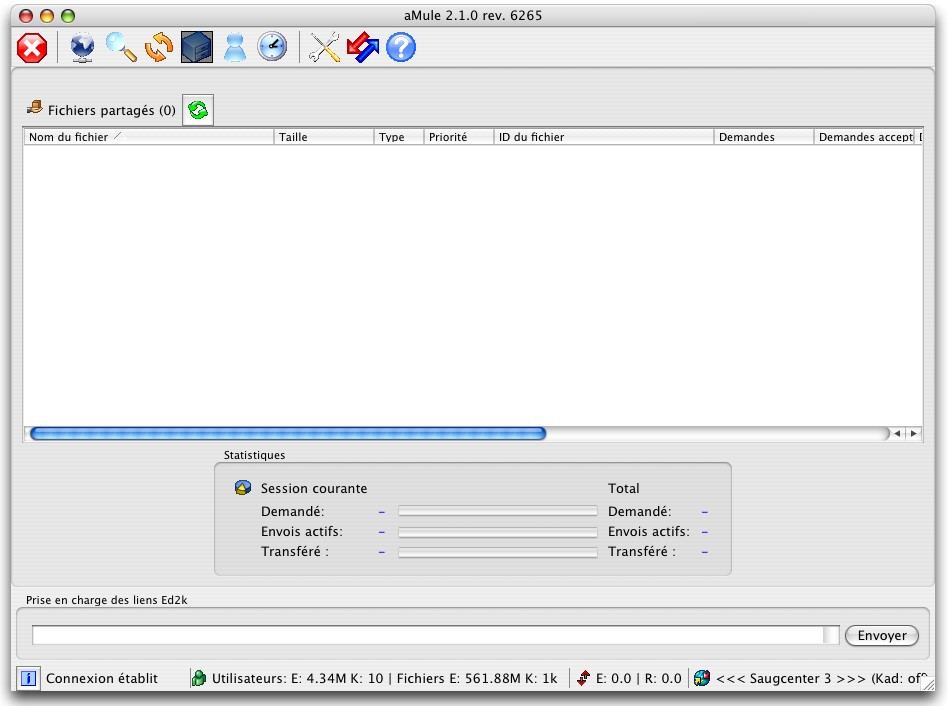Click the Demandes column header

click(x=763, y=137)
